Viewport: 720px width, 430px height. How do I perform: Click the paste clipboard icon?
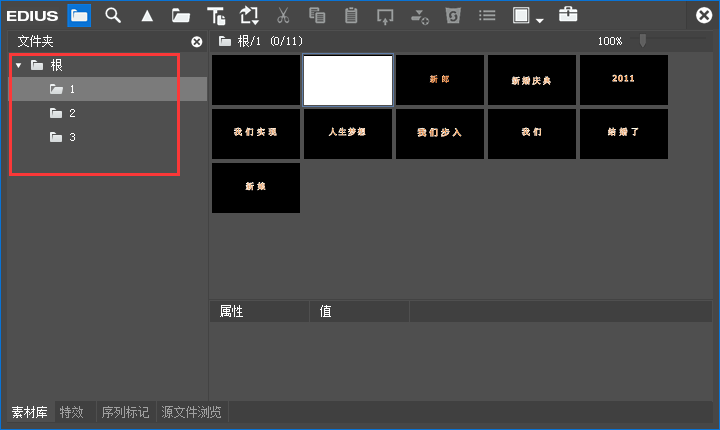pos(351,15)
